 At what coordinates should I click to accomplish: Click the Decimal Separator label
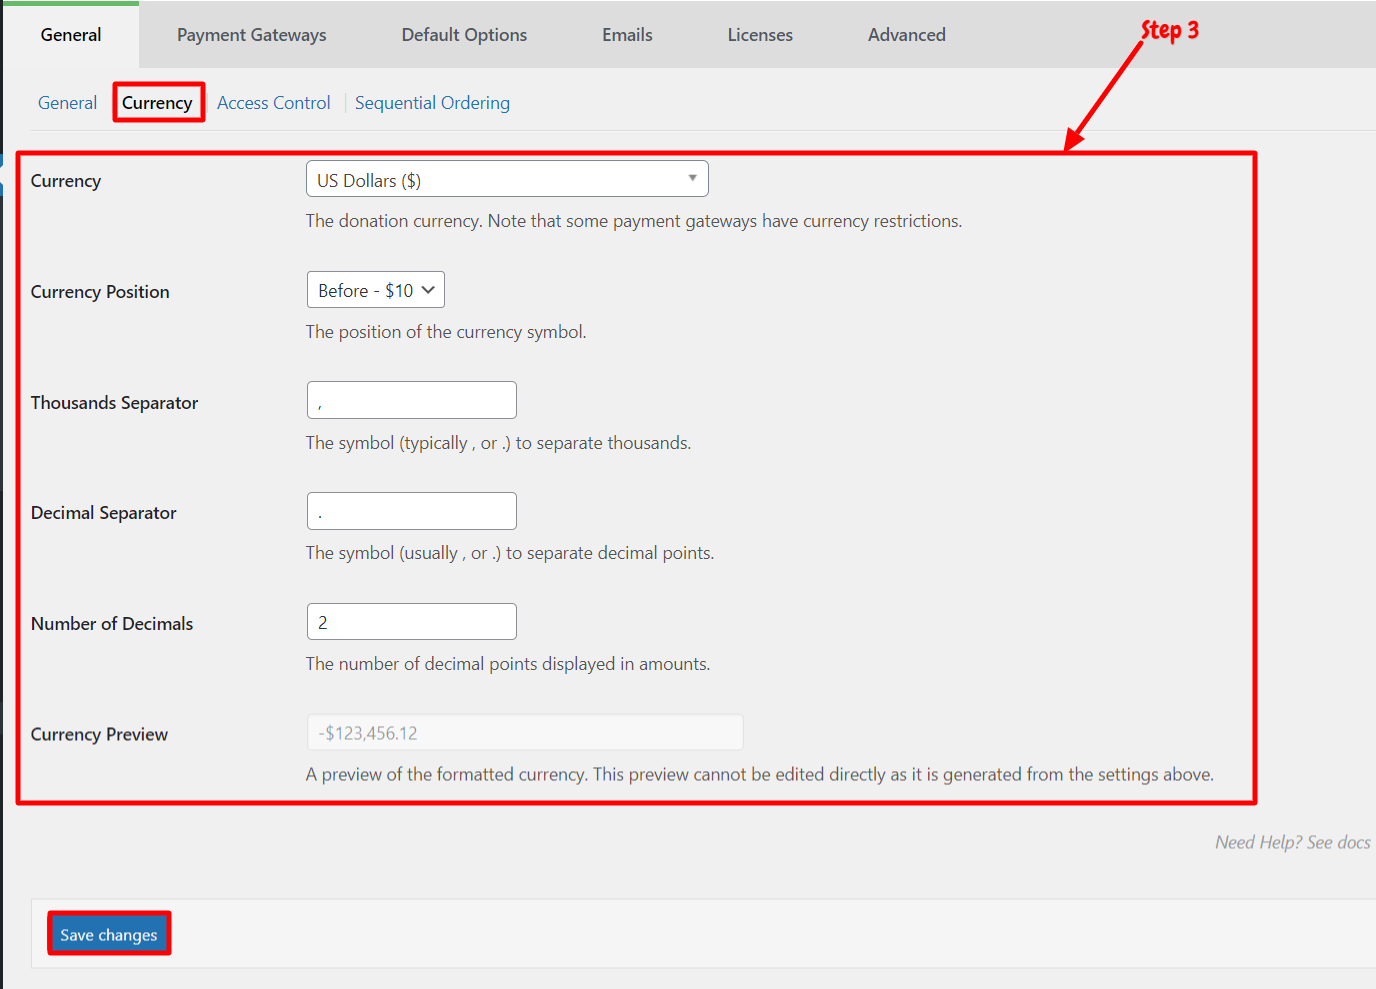point(104,513)
